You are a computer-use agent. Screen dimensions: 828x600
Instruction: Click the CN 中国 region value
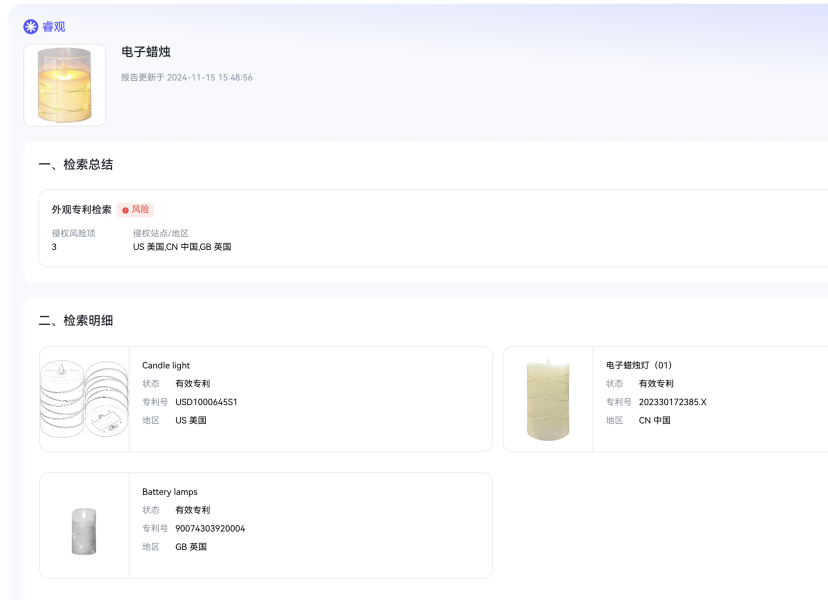tap(654, 420)
